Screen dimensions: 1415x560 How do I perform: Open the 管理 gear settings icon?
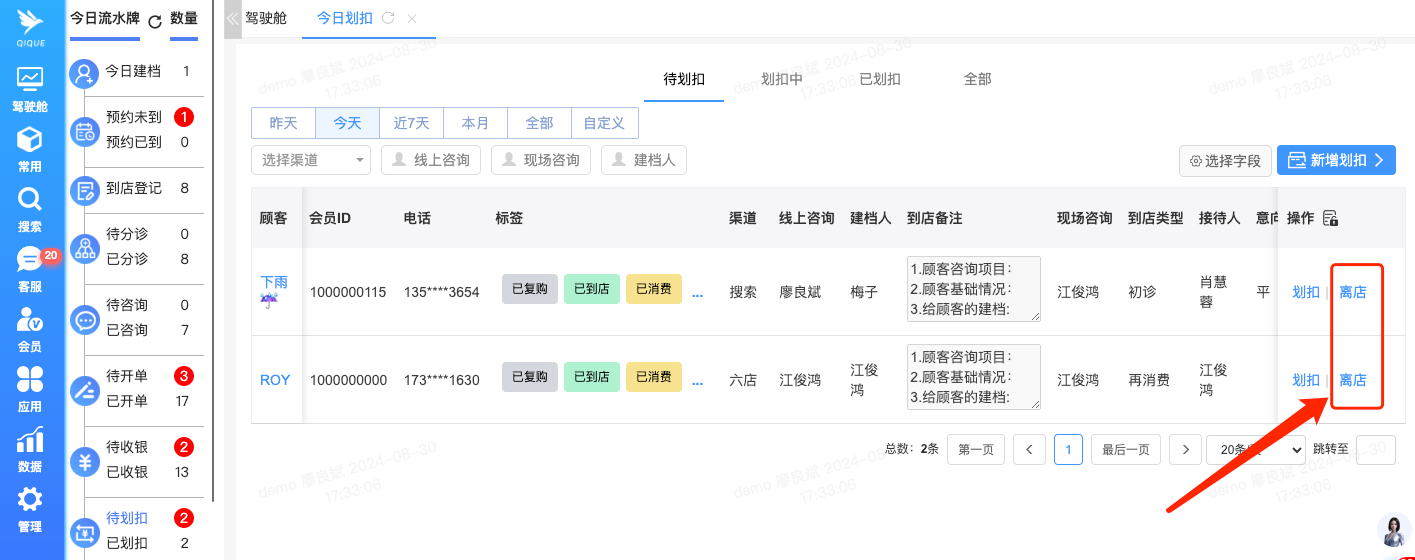pos(30,501)
